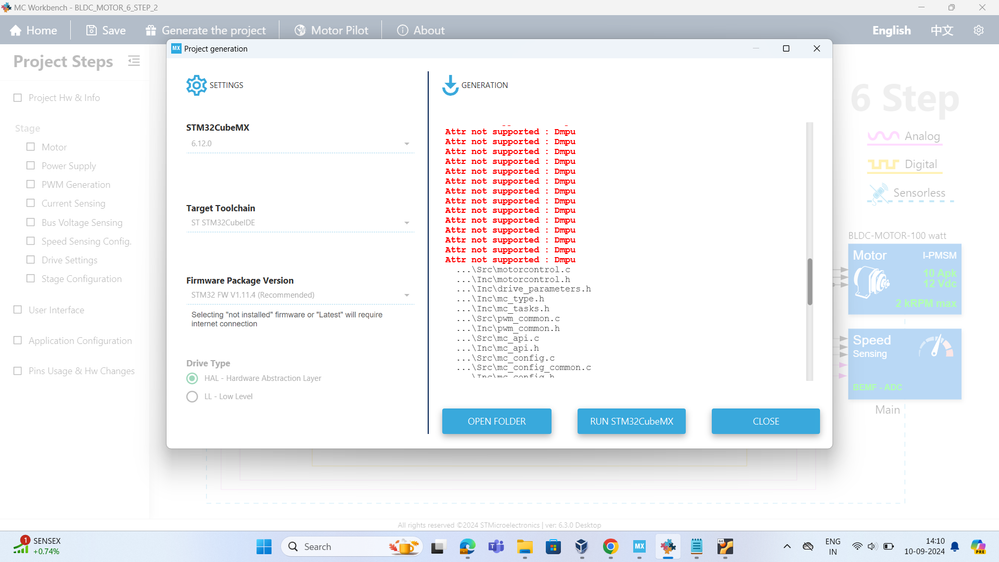Click the taskbar Search box
The width and height of the screenshot is (999, 562).
tap(351, 547)
